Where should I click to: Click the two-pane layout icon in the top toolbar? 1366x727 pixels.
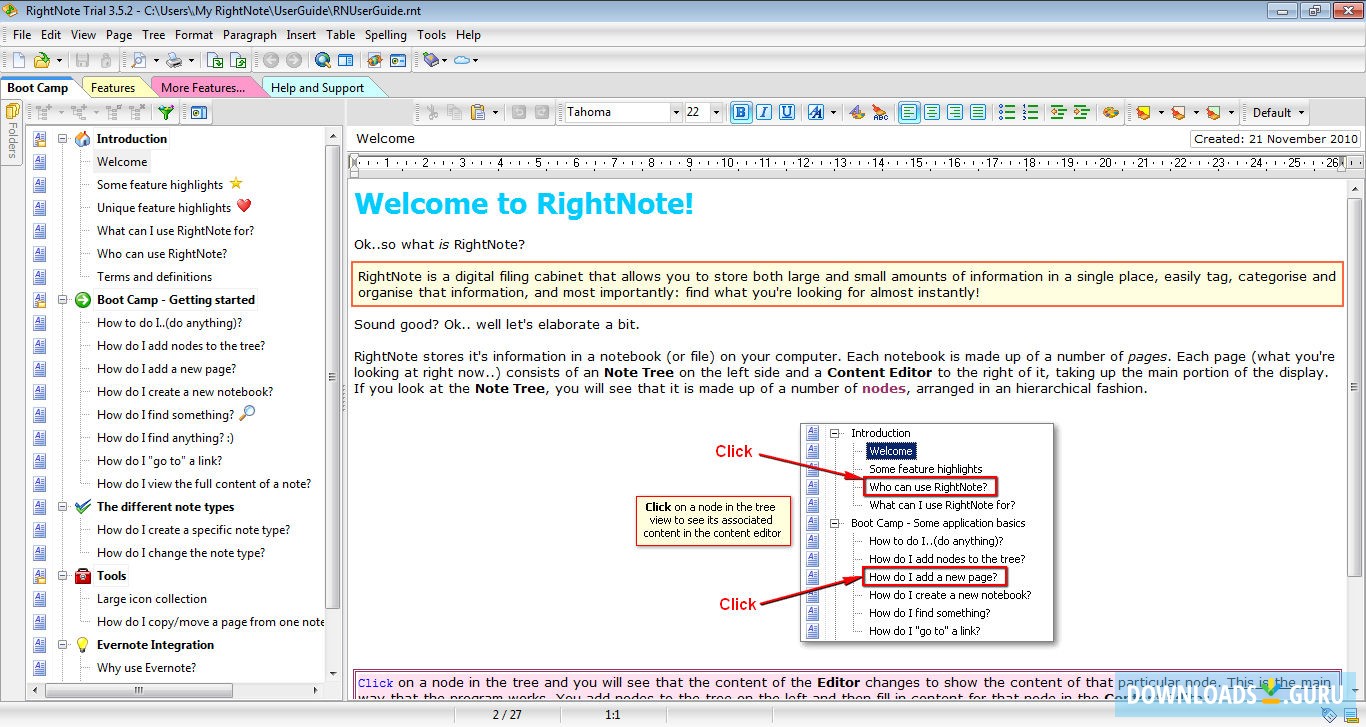[x=346, y=60]
